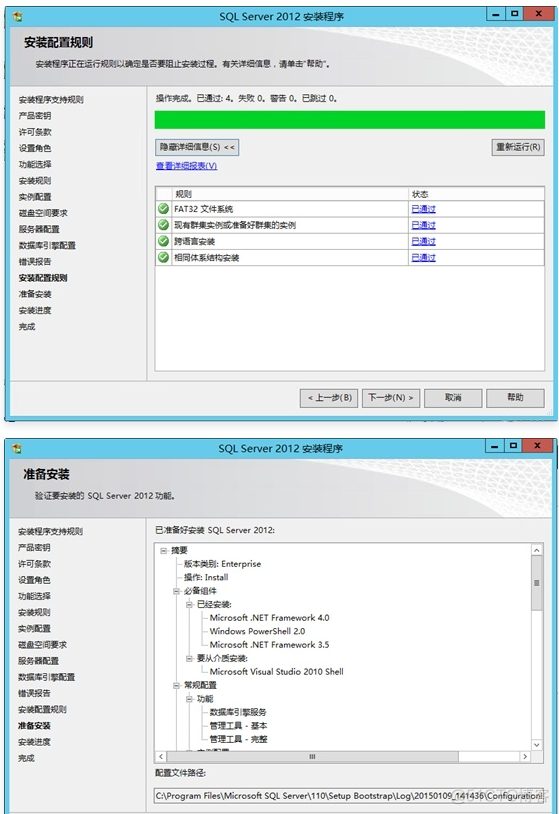The width and height of the screenshot is (559, 814).
Task: Click the installer icon in the 安装配置规则 window title bar
Action: 17,17
